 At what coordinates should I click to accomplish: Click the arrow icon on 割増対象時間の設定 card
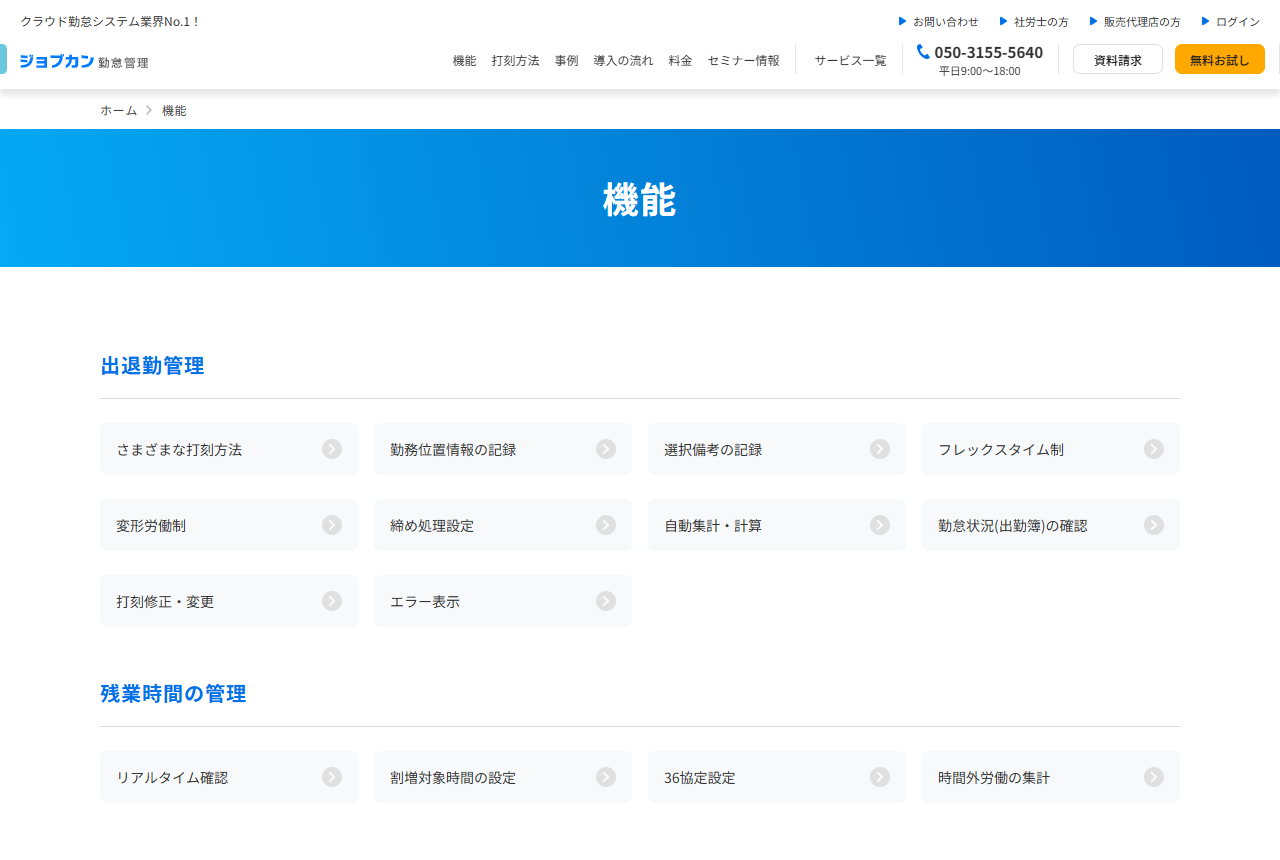coord(606,777)
